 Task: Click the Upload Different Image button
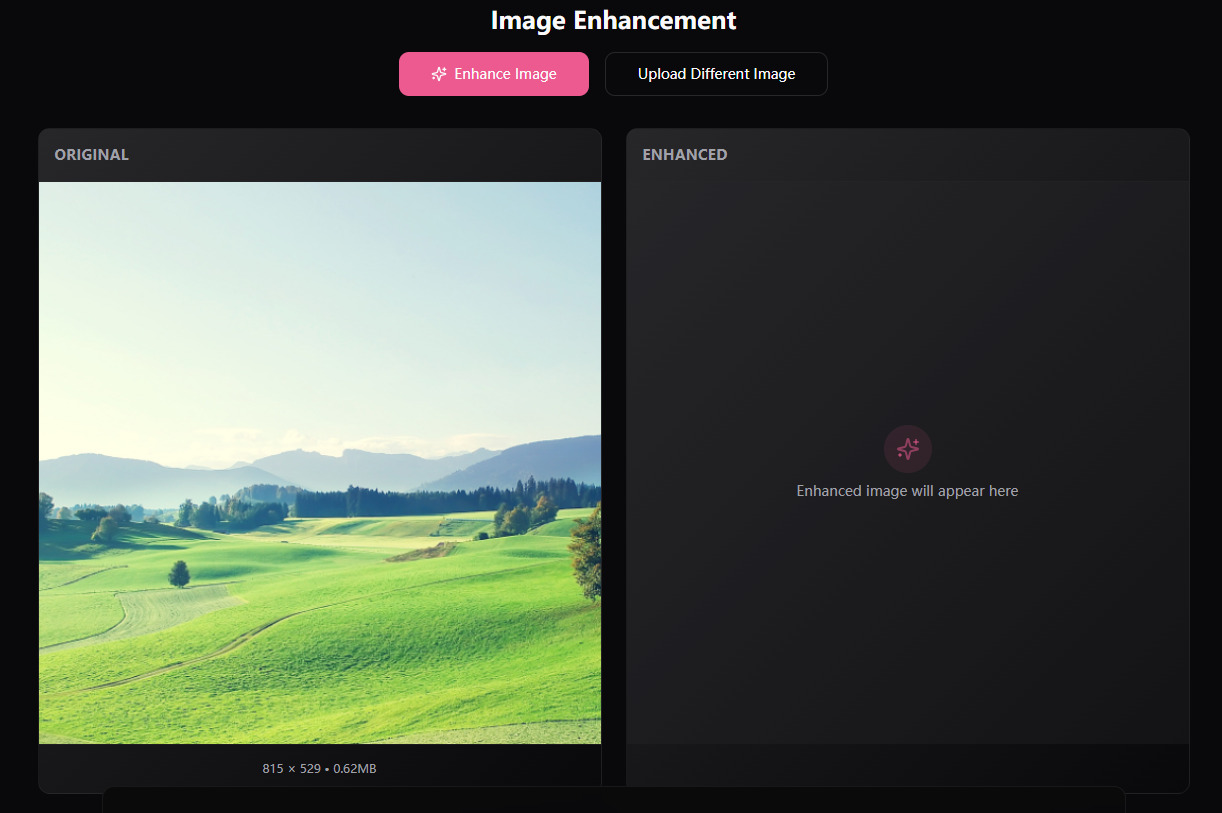point(716,74)
